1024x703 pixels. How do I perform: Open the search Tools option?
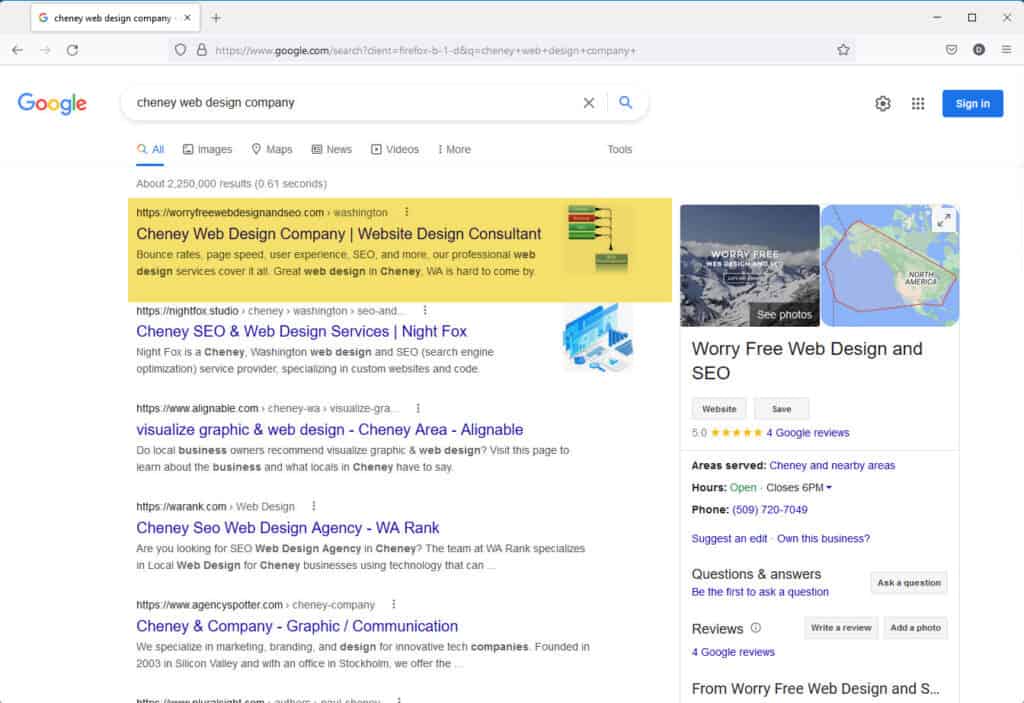[620, 150]
